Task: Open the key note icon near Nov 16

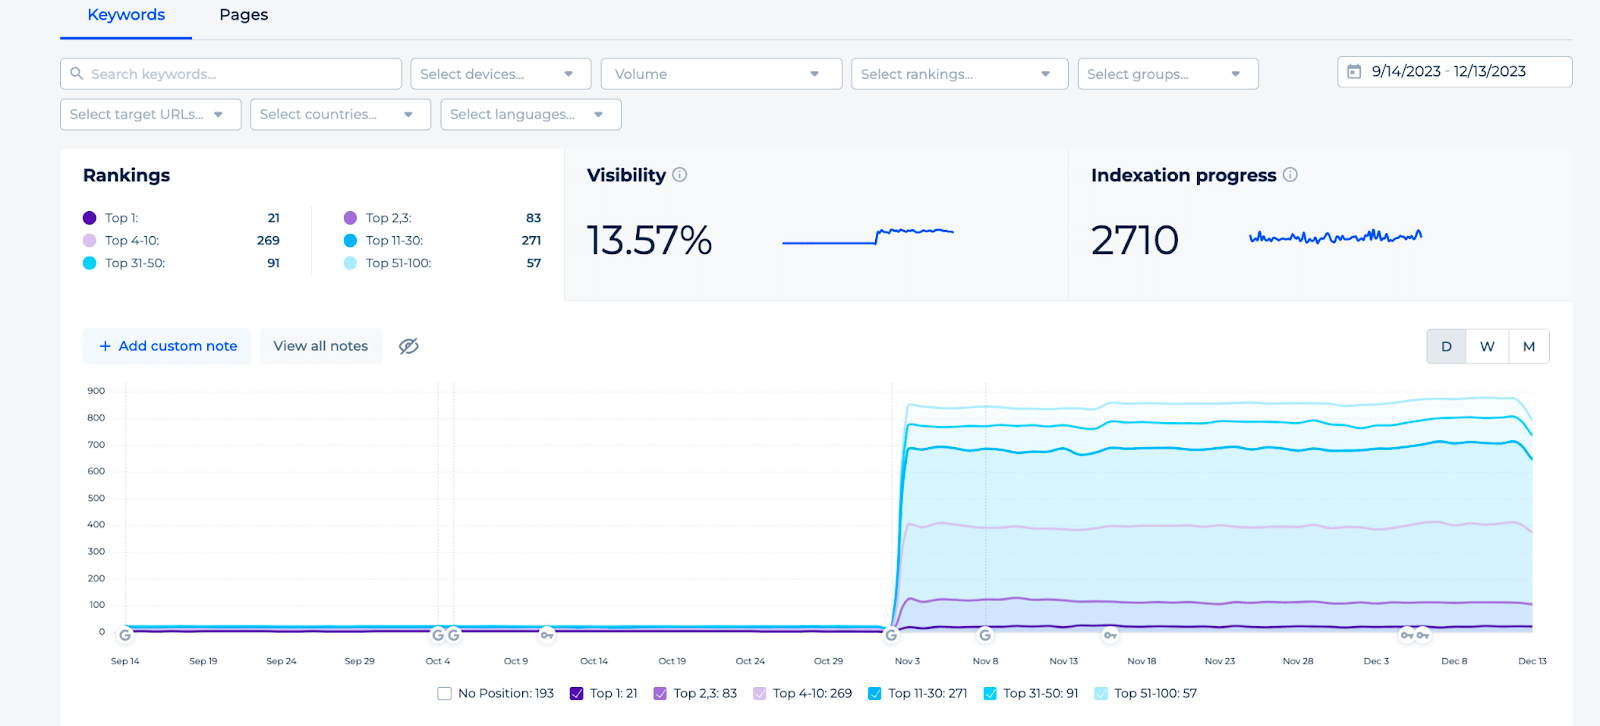Action: coord(1110,635)
